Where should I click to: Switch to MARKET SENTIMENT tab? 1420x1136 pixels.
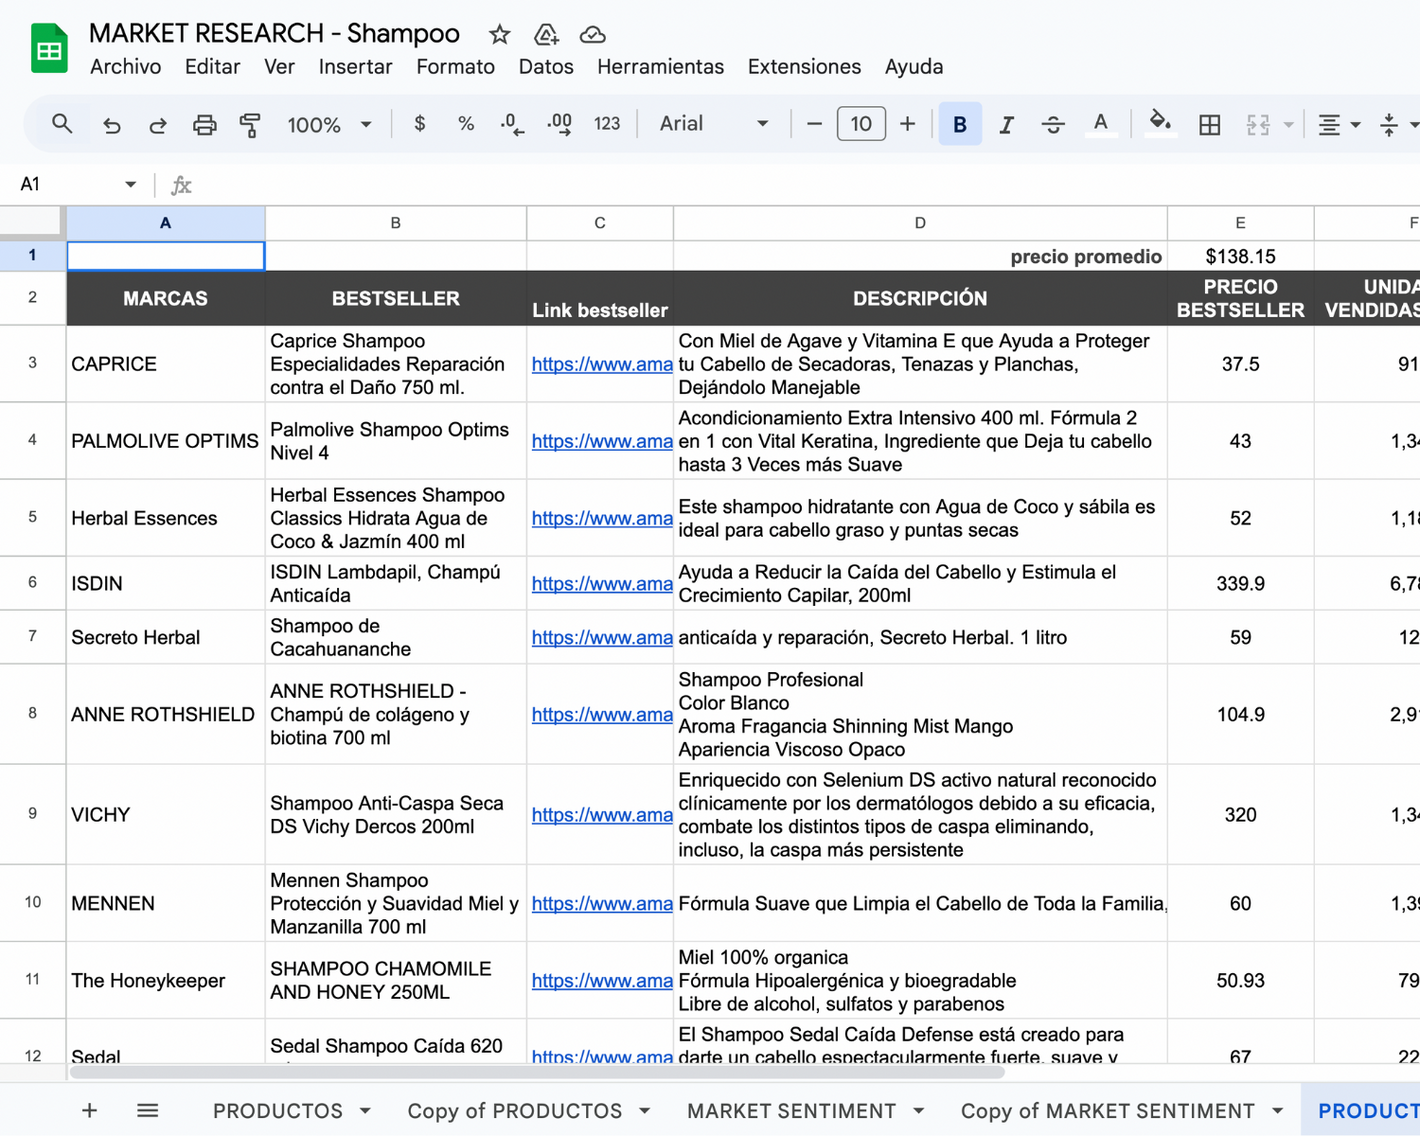point(791,1111)
